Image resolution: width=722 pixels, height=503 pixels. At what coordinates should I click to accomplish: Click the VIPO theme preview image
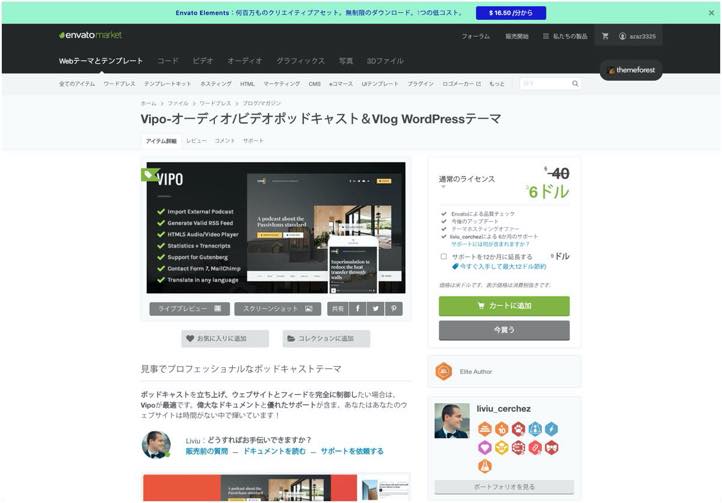click(x=276, y=228)
